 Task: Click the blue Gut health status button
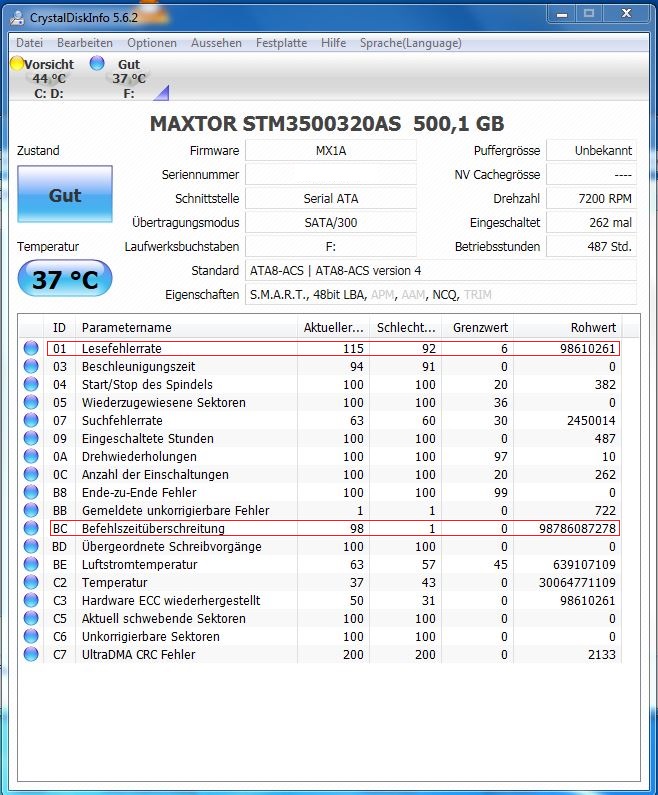(65, 194)
